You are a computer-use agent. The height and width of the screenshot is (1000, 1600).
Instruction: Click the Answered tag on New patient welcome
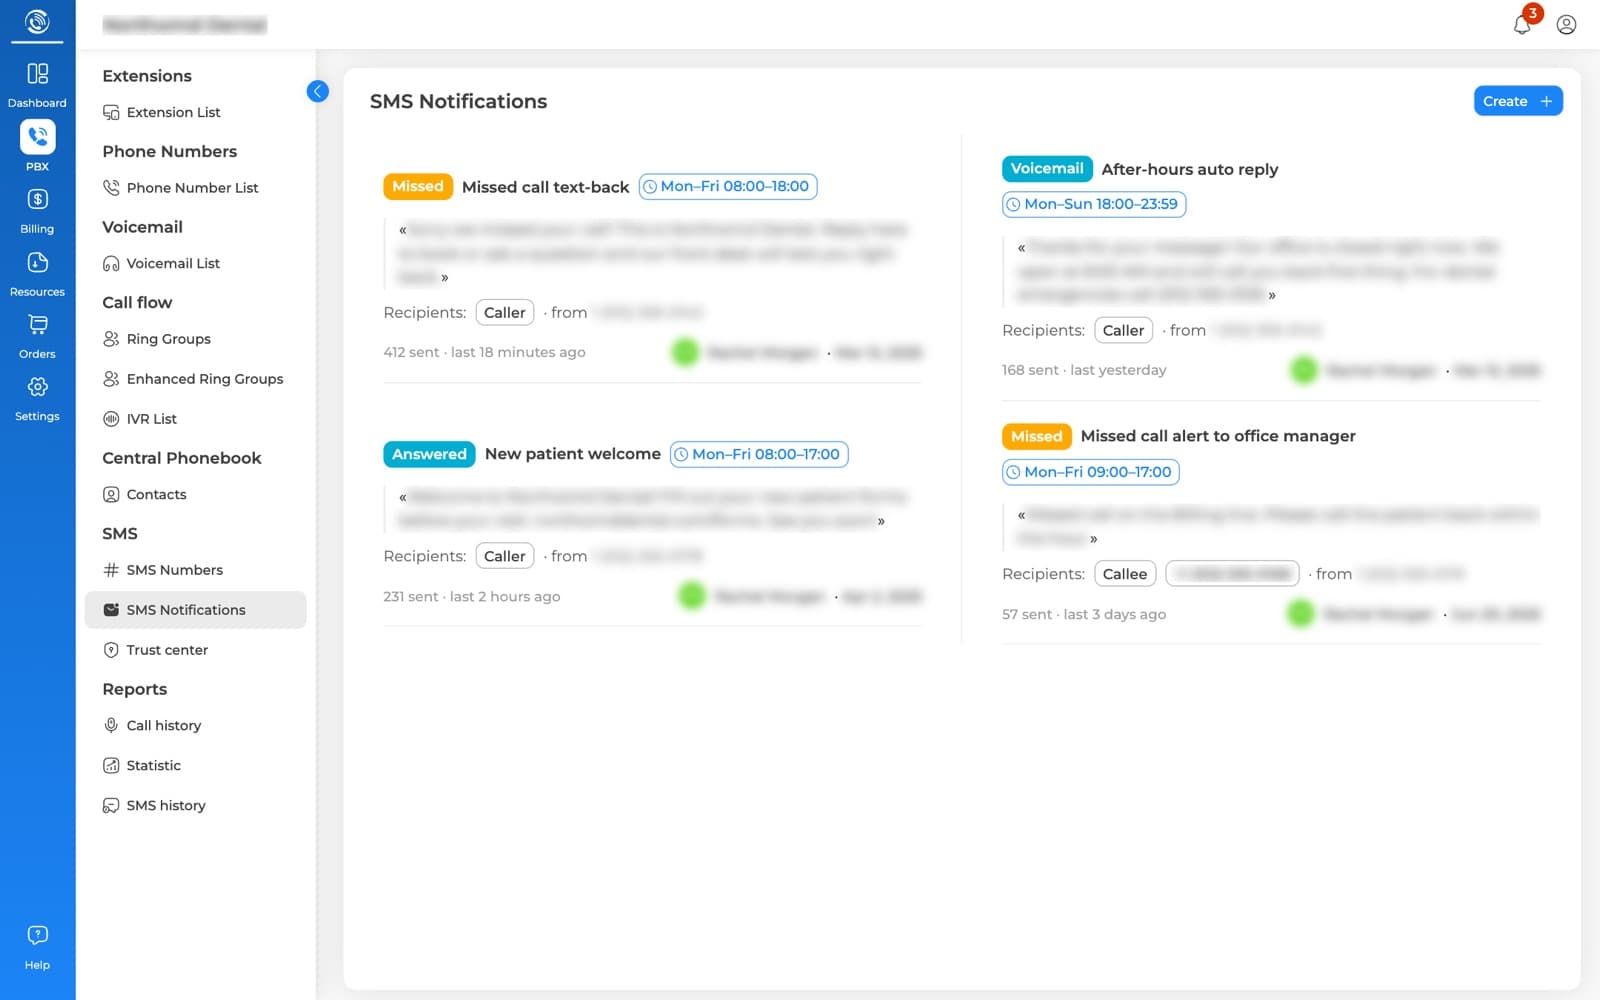429,454
